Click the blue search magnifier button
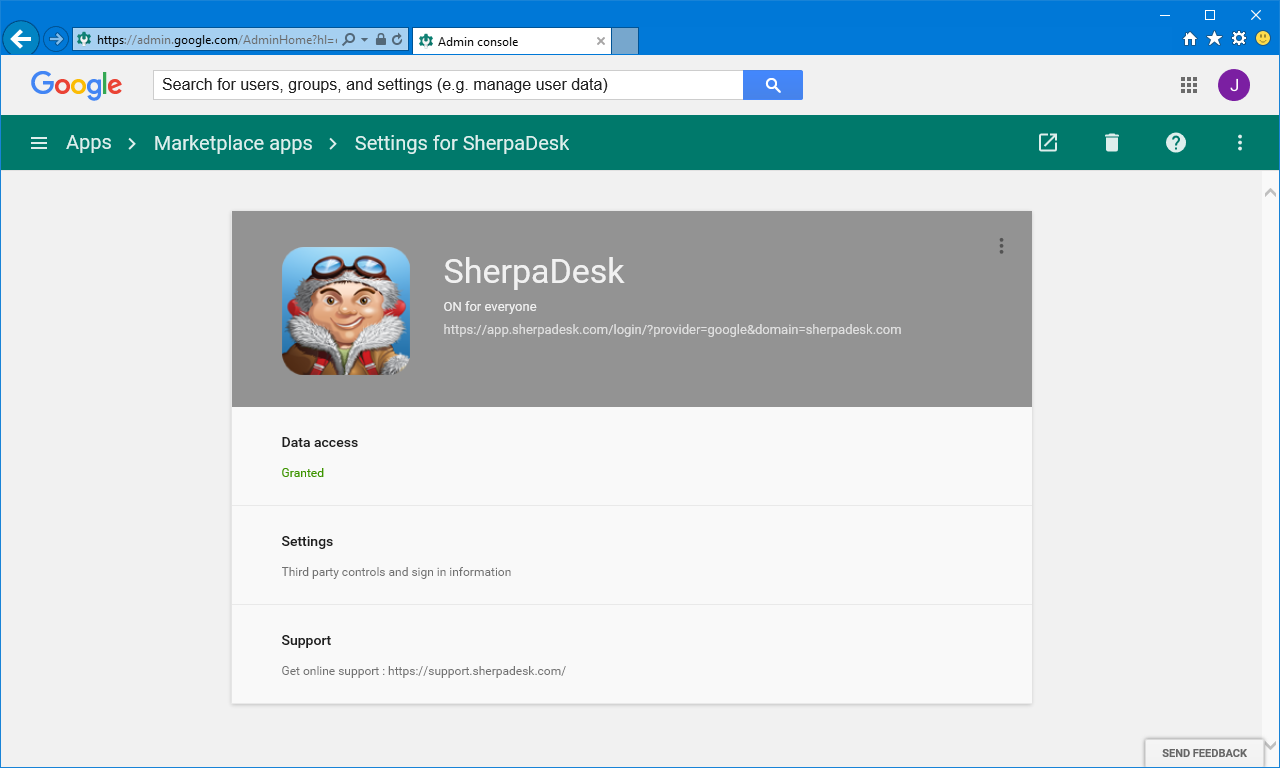Viewport: 1280px width, 768px height. 772,85
